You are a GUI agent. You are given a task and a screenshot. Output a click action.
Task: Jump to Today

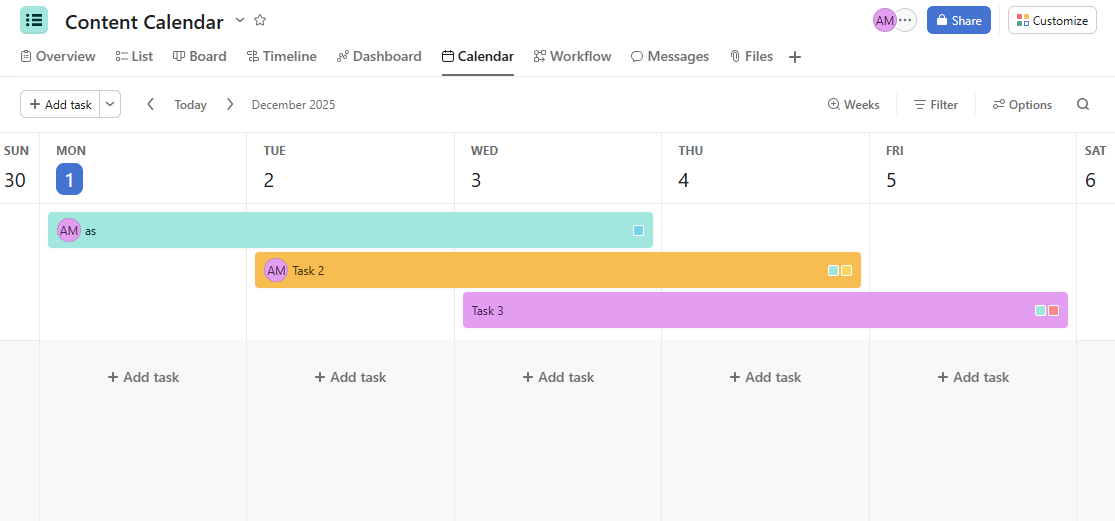coord(191,104)
